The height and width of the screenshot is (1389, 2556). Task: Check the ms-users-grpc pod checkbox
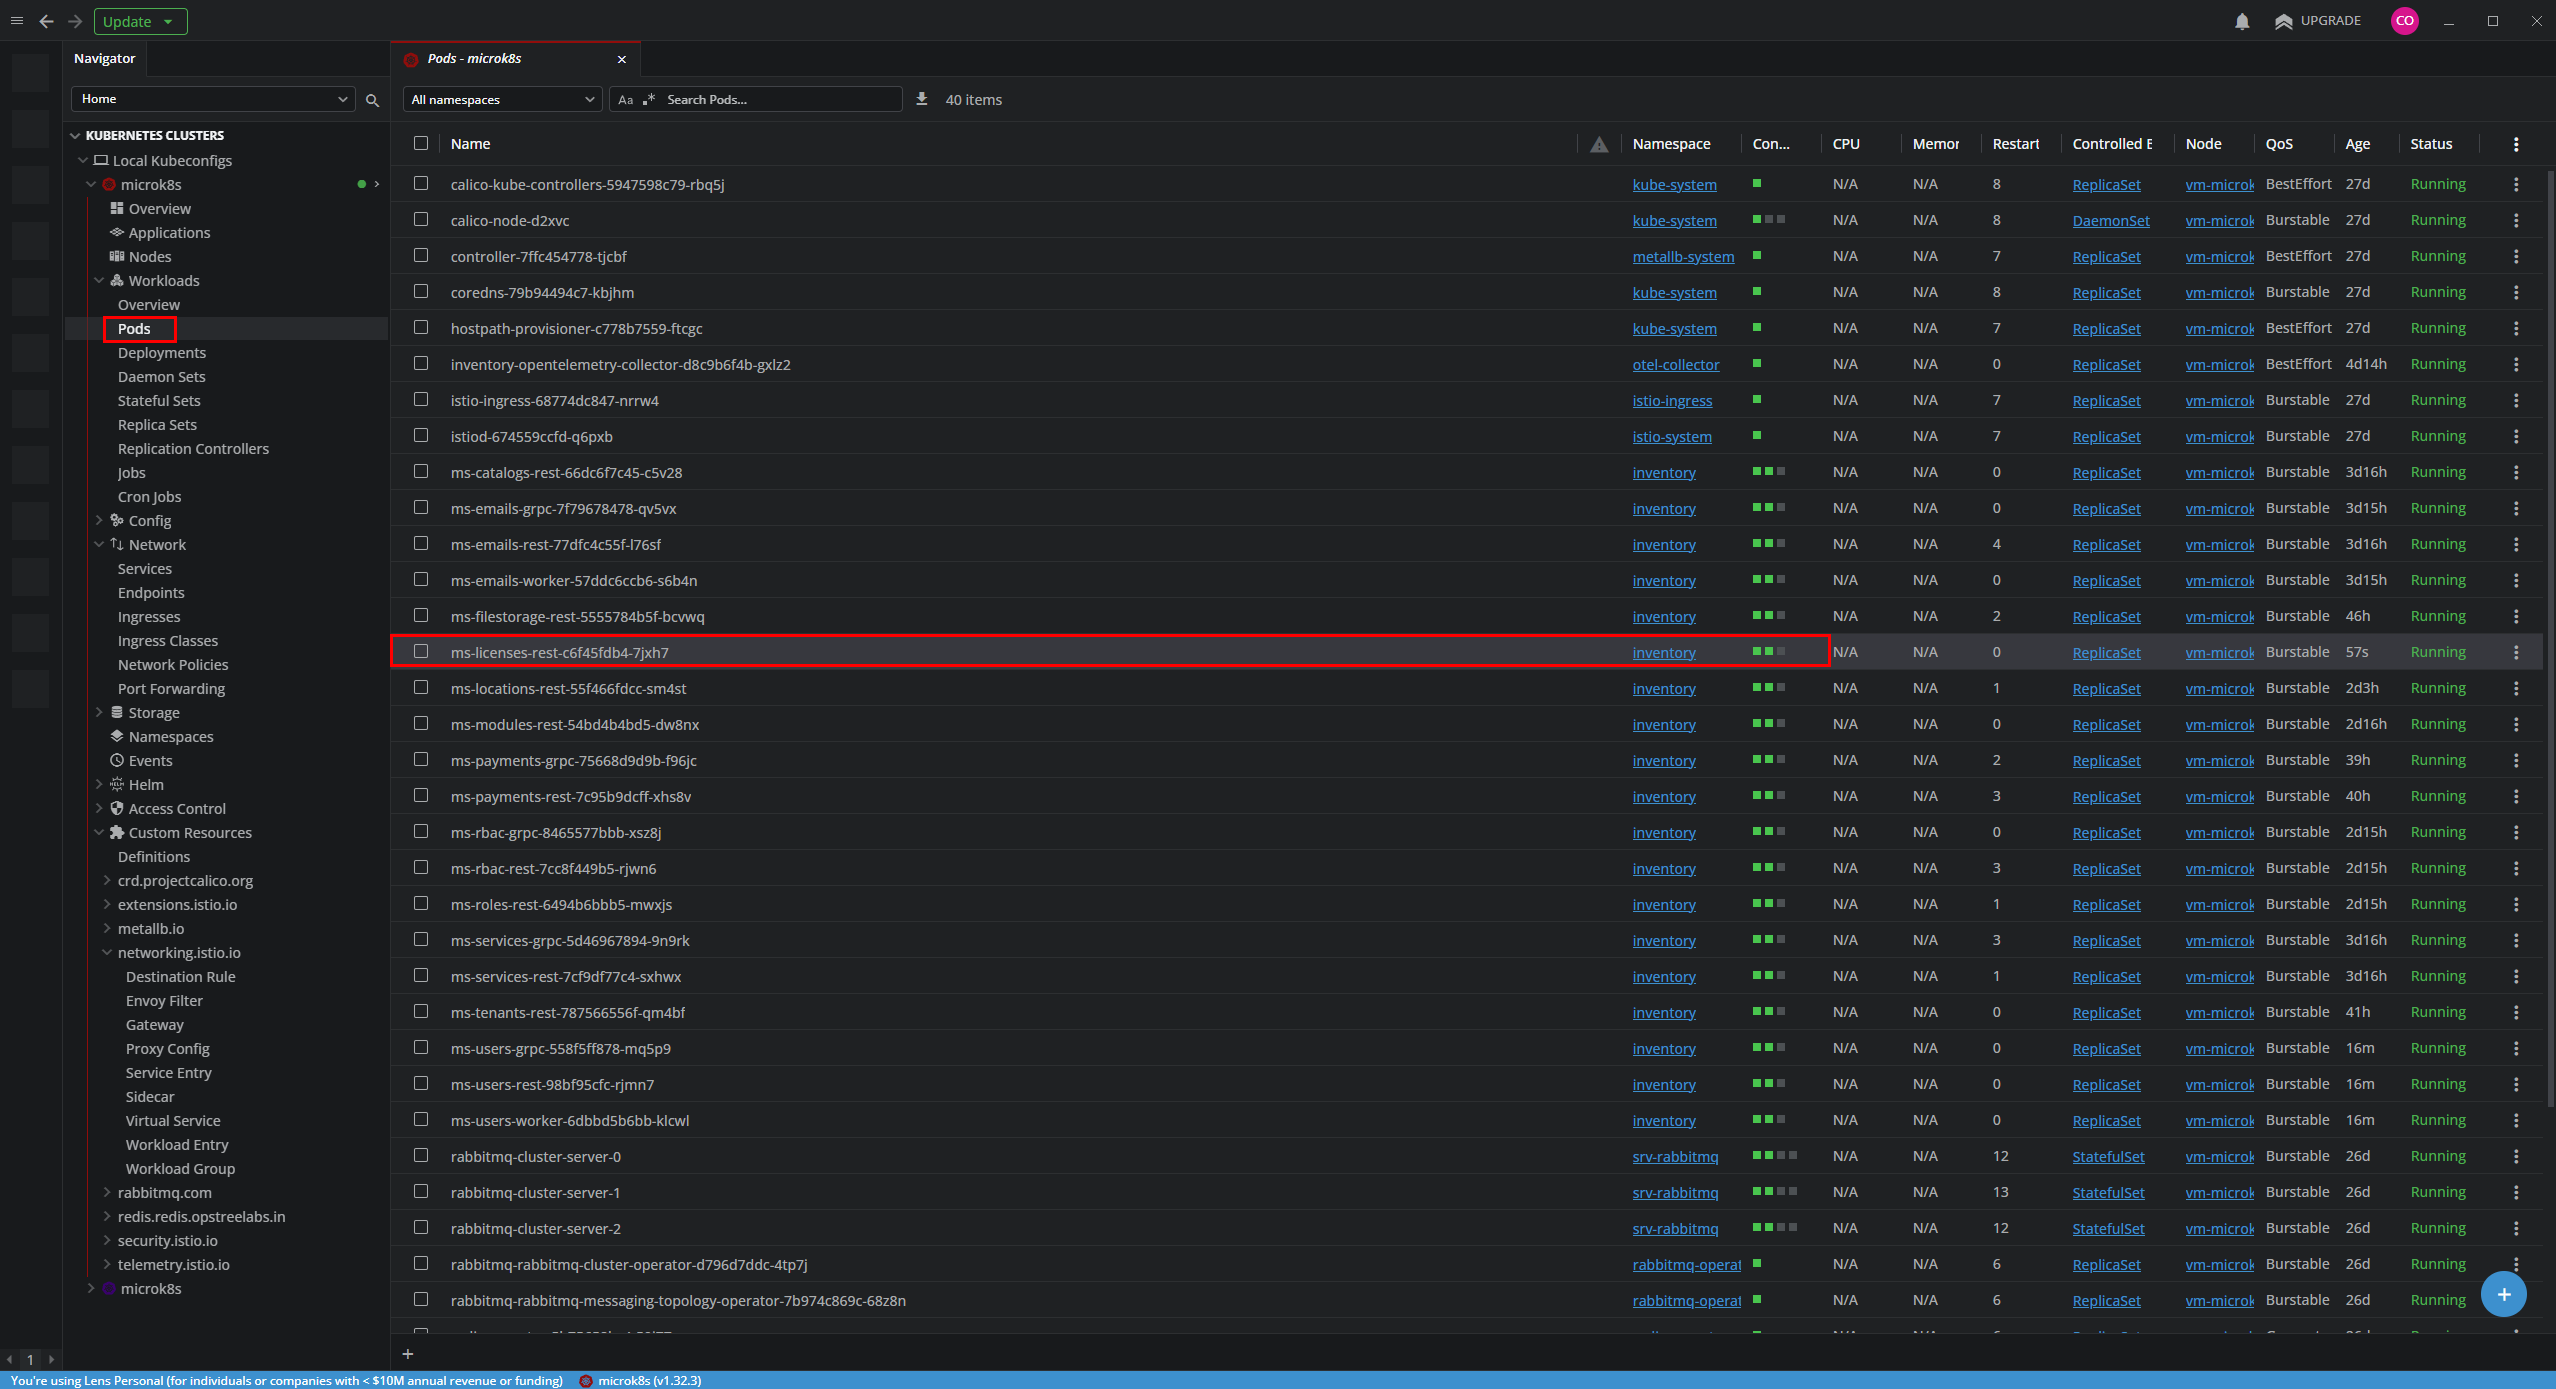(421, 1047)
